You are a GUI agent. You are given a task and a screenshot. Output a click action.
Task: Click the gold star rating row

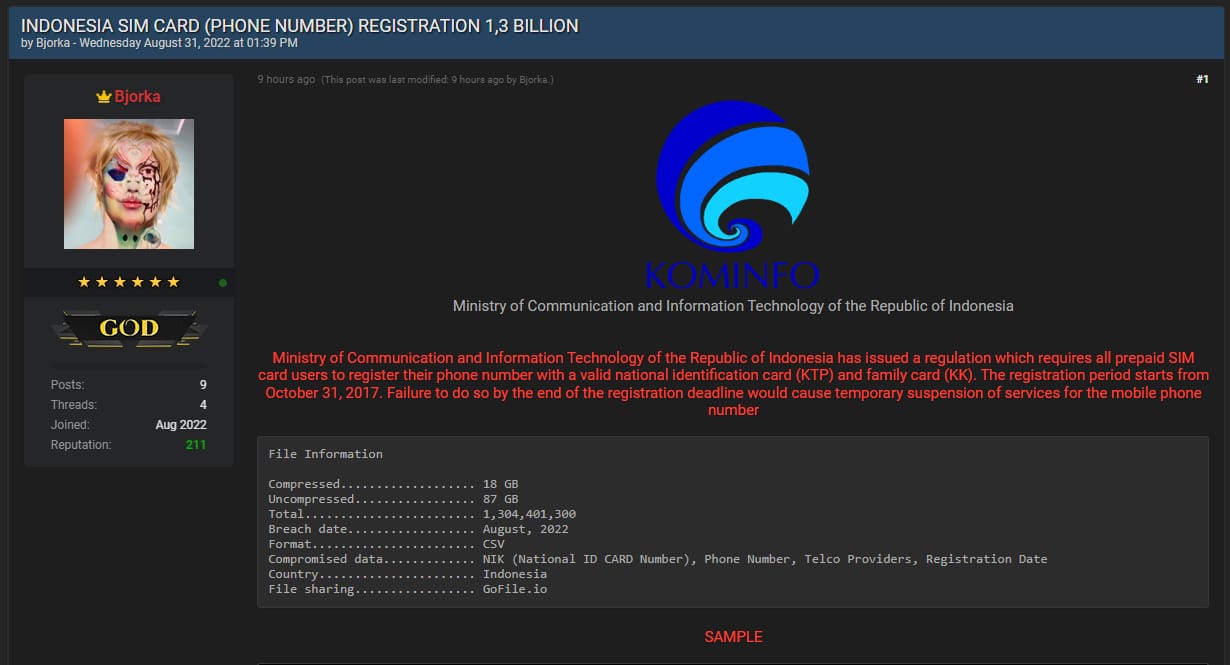click(129, 283)
